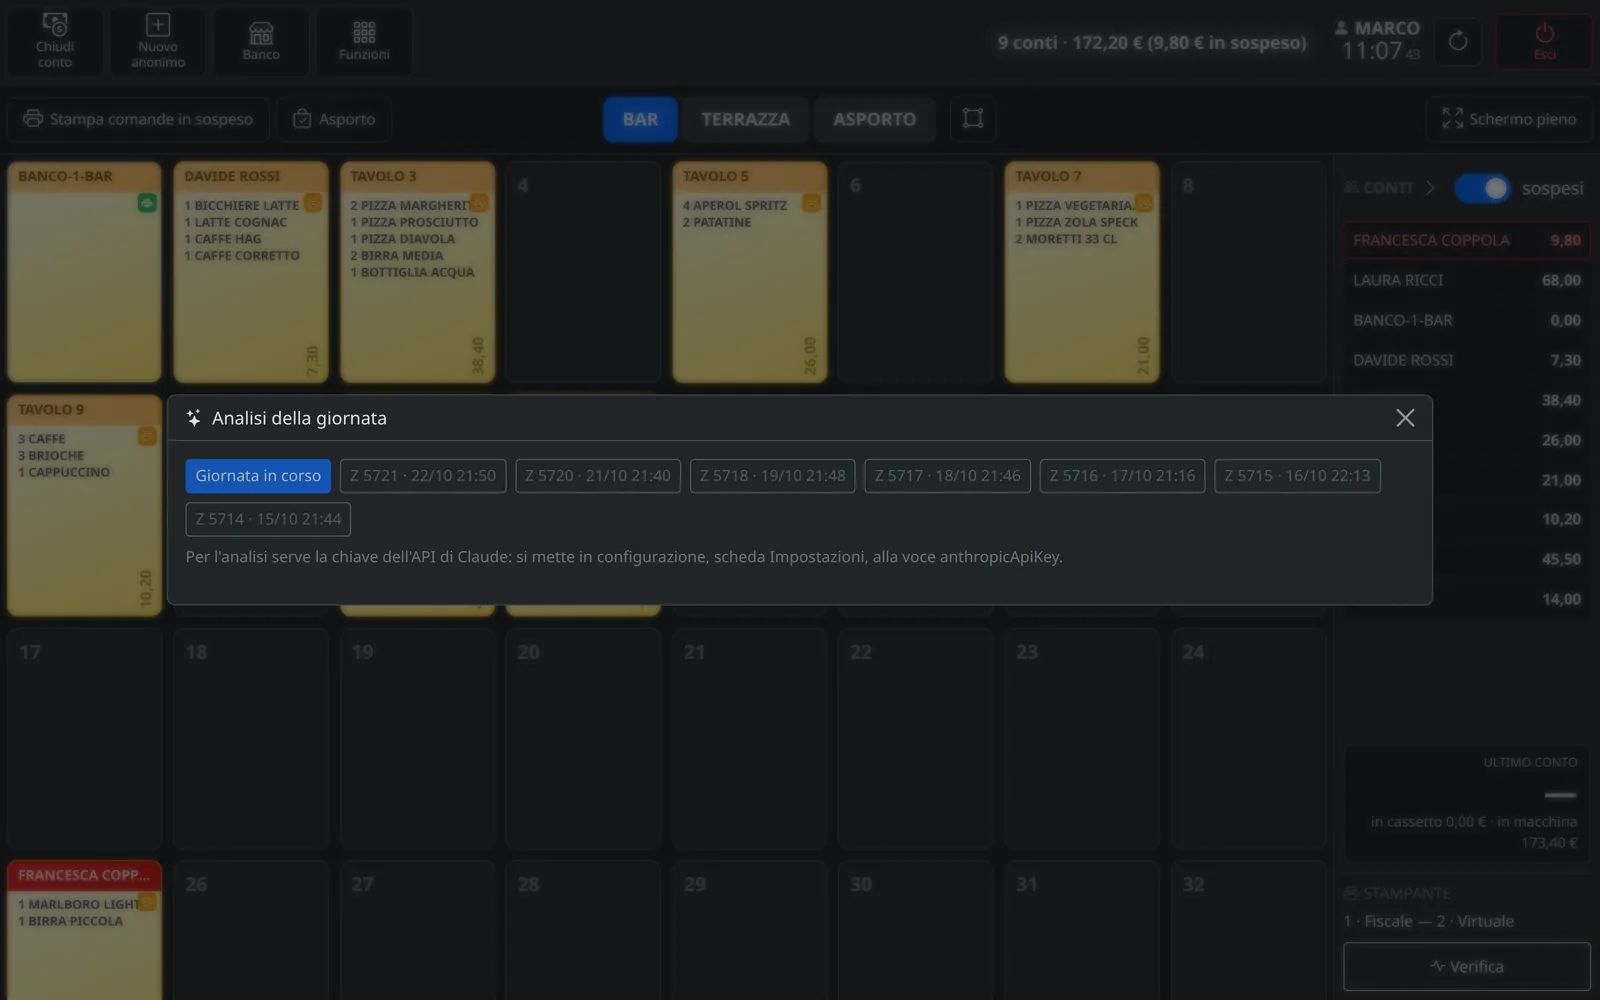Open the Funzioni grid menu
The image size is (1600, 1000).
coord(364,41)
